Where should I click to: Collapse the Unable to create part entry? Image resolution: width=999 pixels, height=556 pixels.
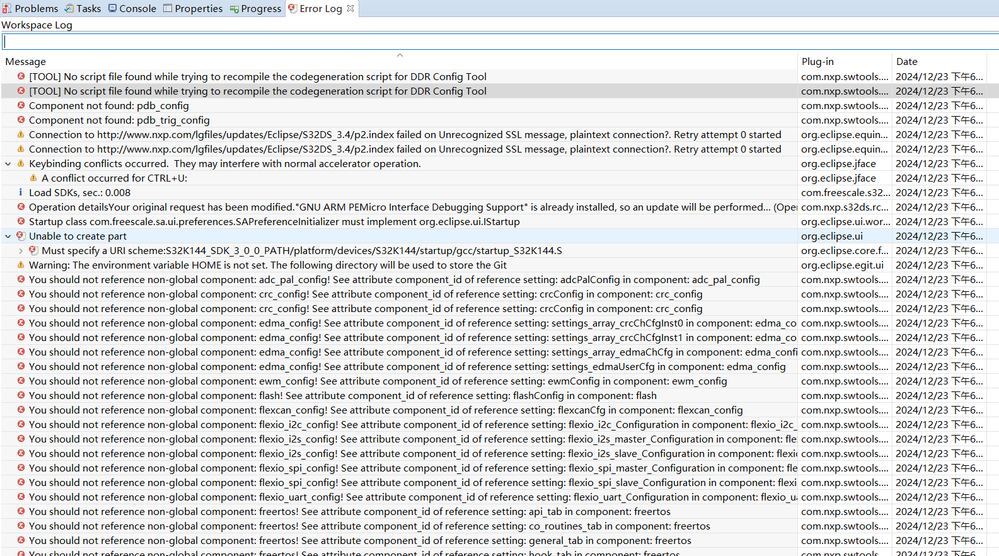[x=8, y=236]
